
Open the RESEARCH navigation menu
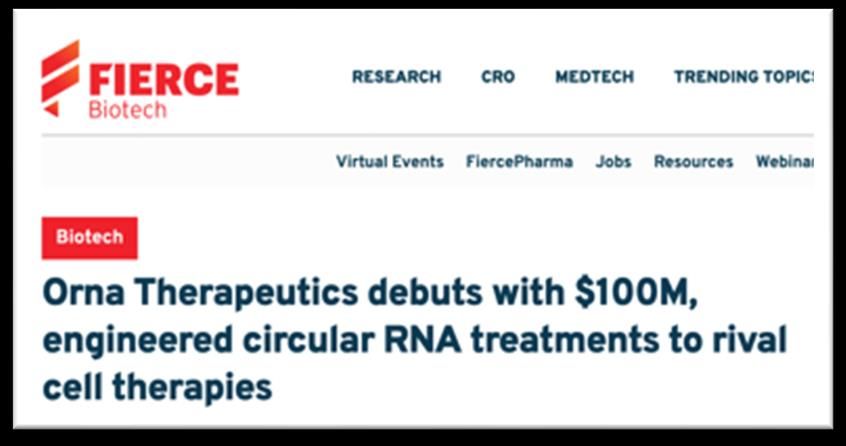pos(397,77)
